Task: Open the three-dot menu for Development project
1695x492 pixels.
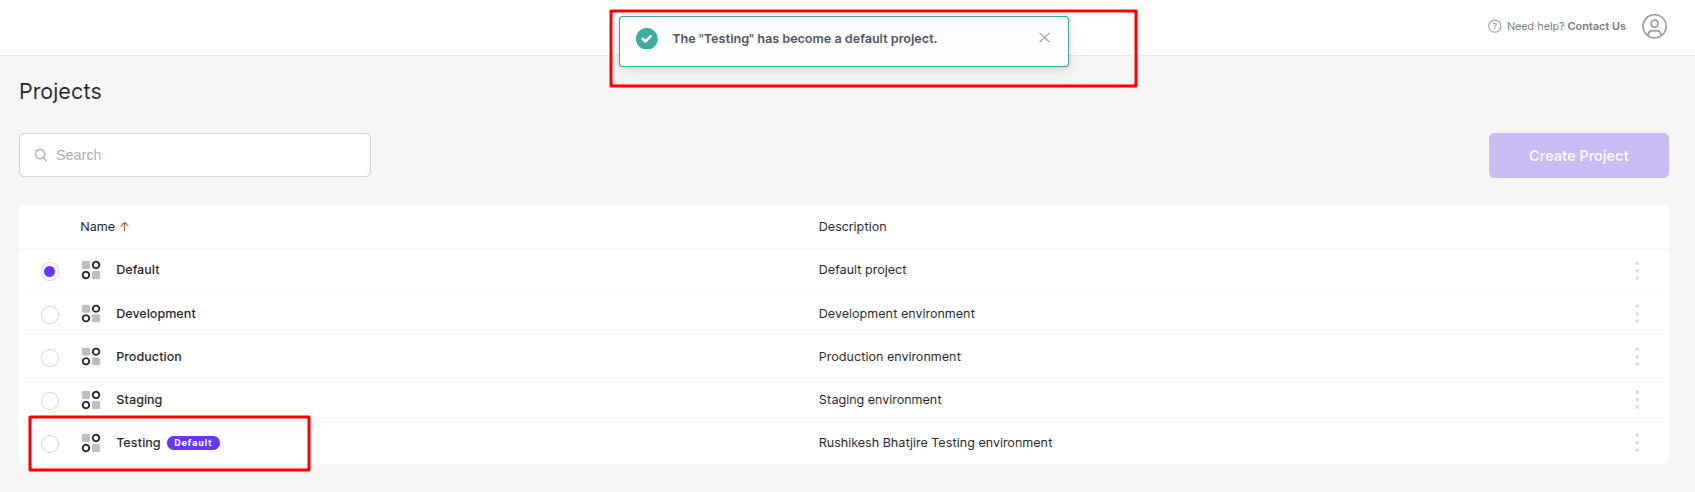Action: [1637, 314]
